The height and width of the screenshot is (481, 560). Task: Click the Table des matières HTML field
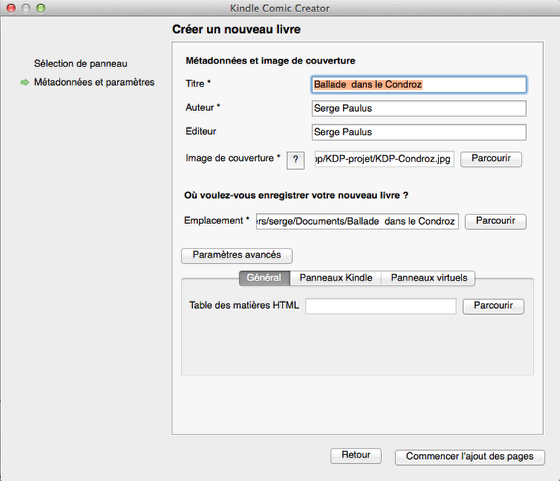click(381, 306)
